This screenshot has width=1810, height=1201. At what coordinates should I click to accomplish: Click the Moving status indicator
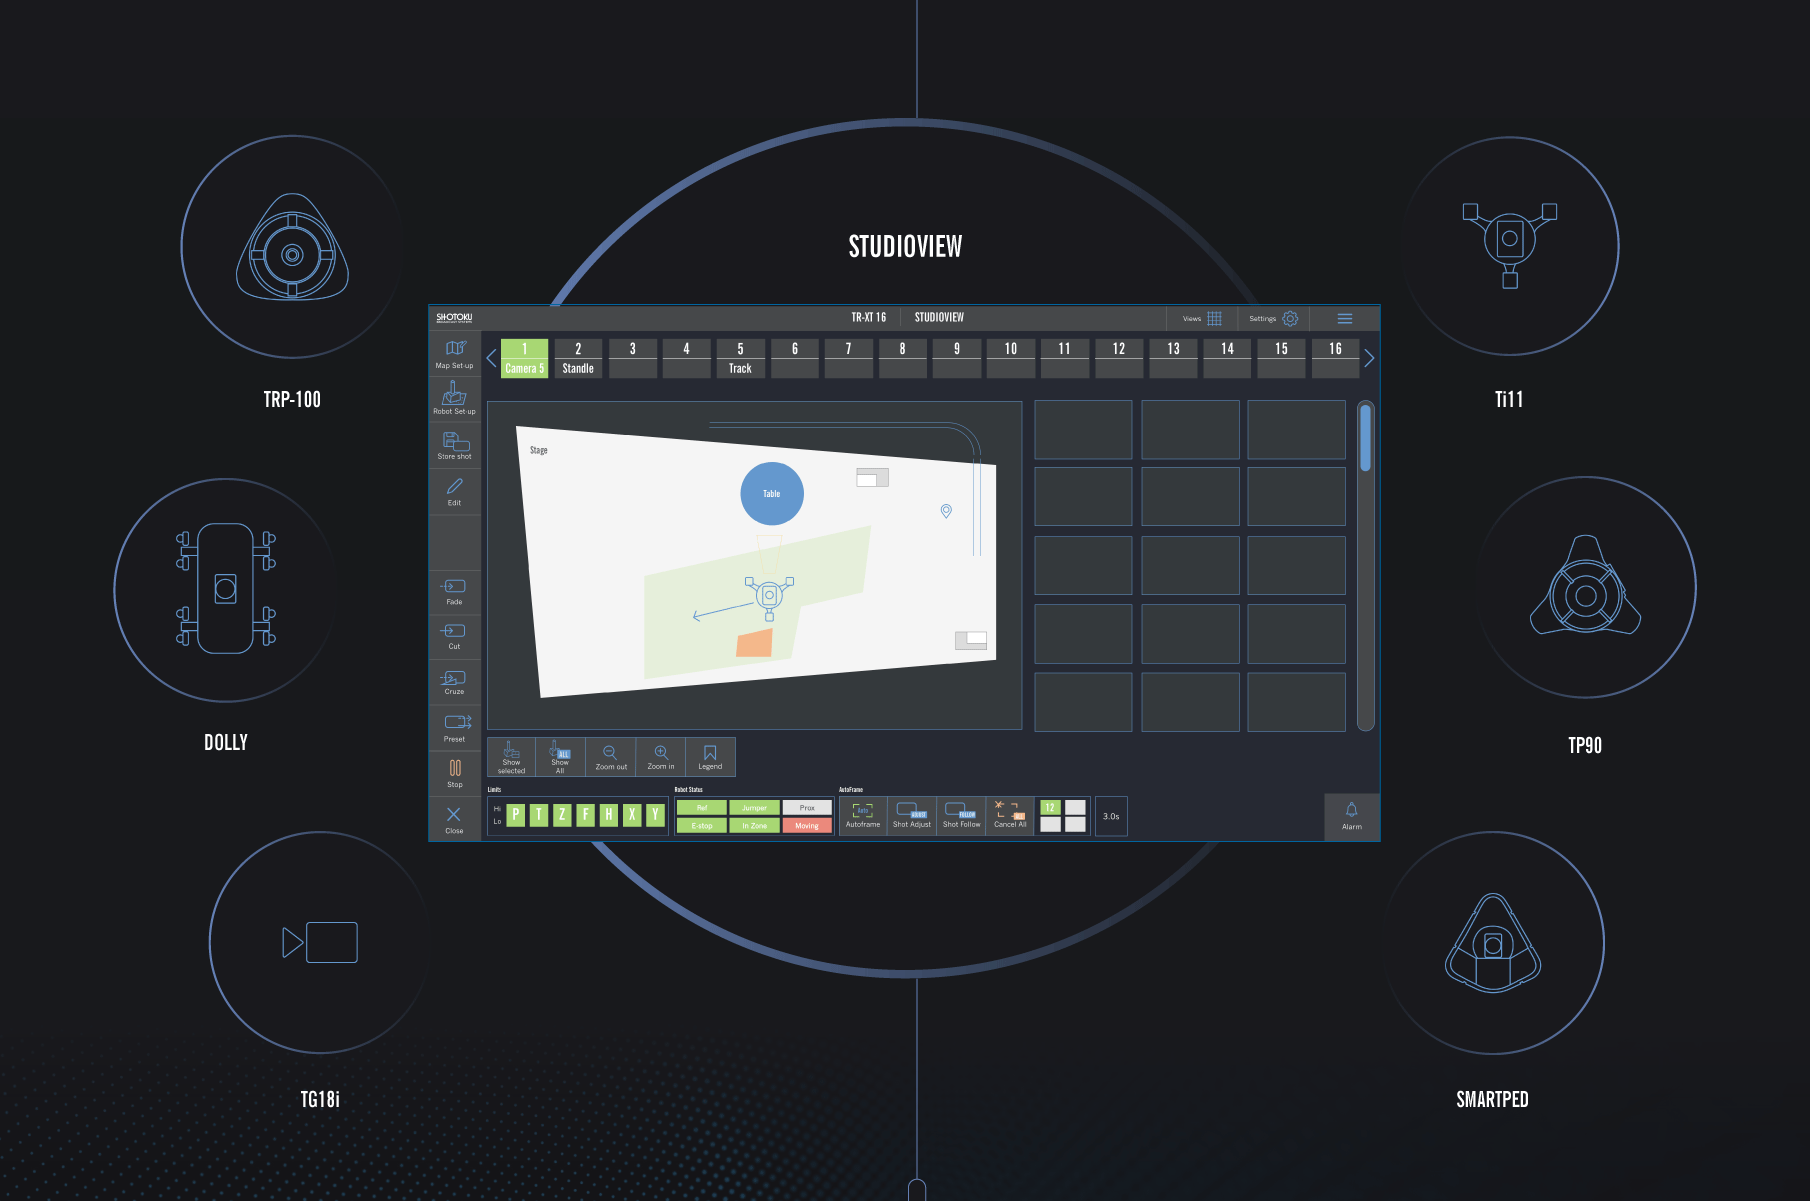click(807, 826)
